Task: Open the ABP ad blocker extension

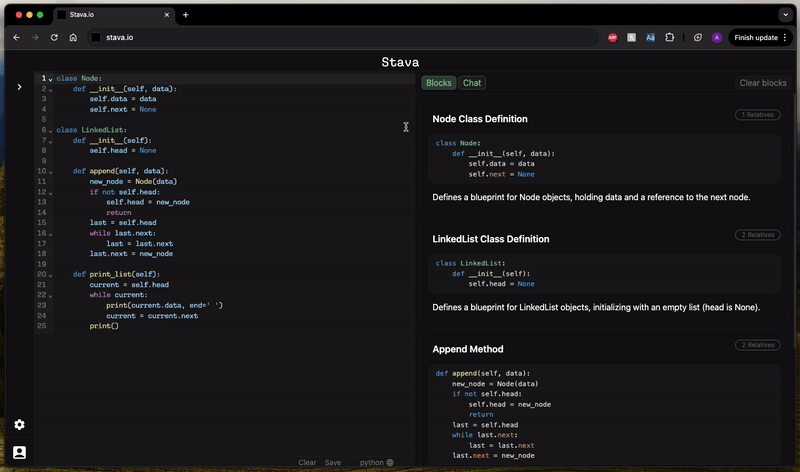Action: (x=613, y=37)
